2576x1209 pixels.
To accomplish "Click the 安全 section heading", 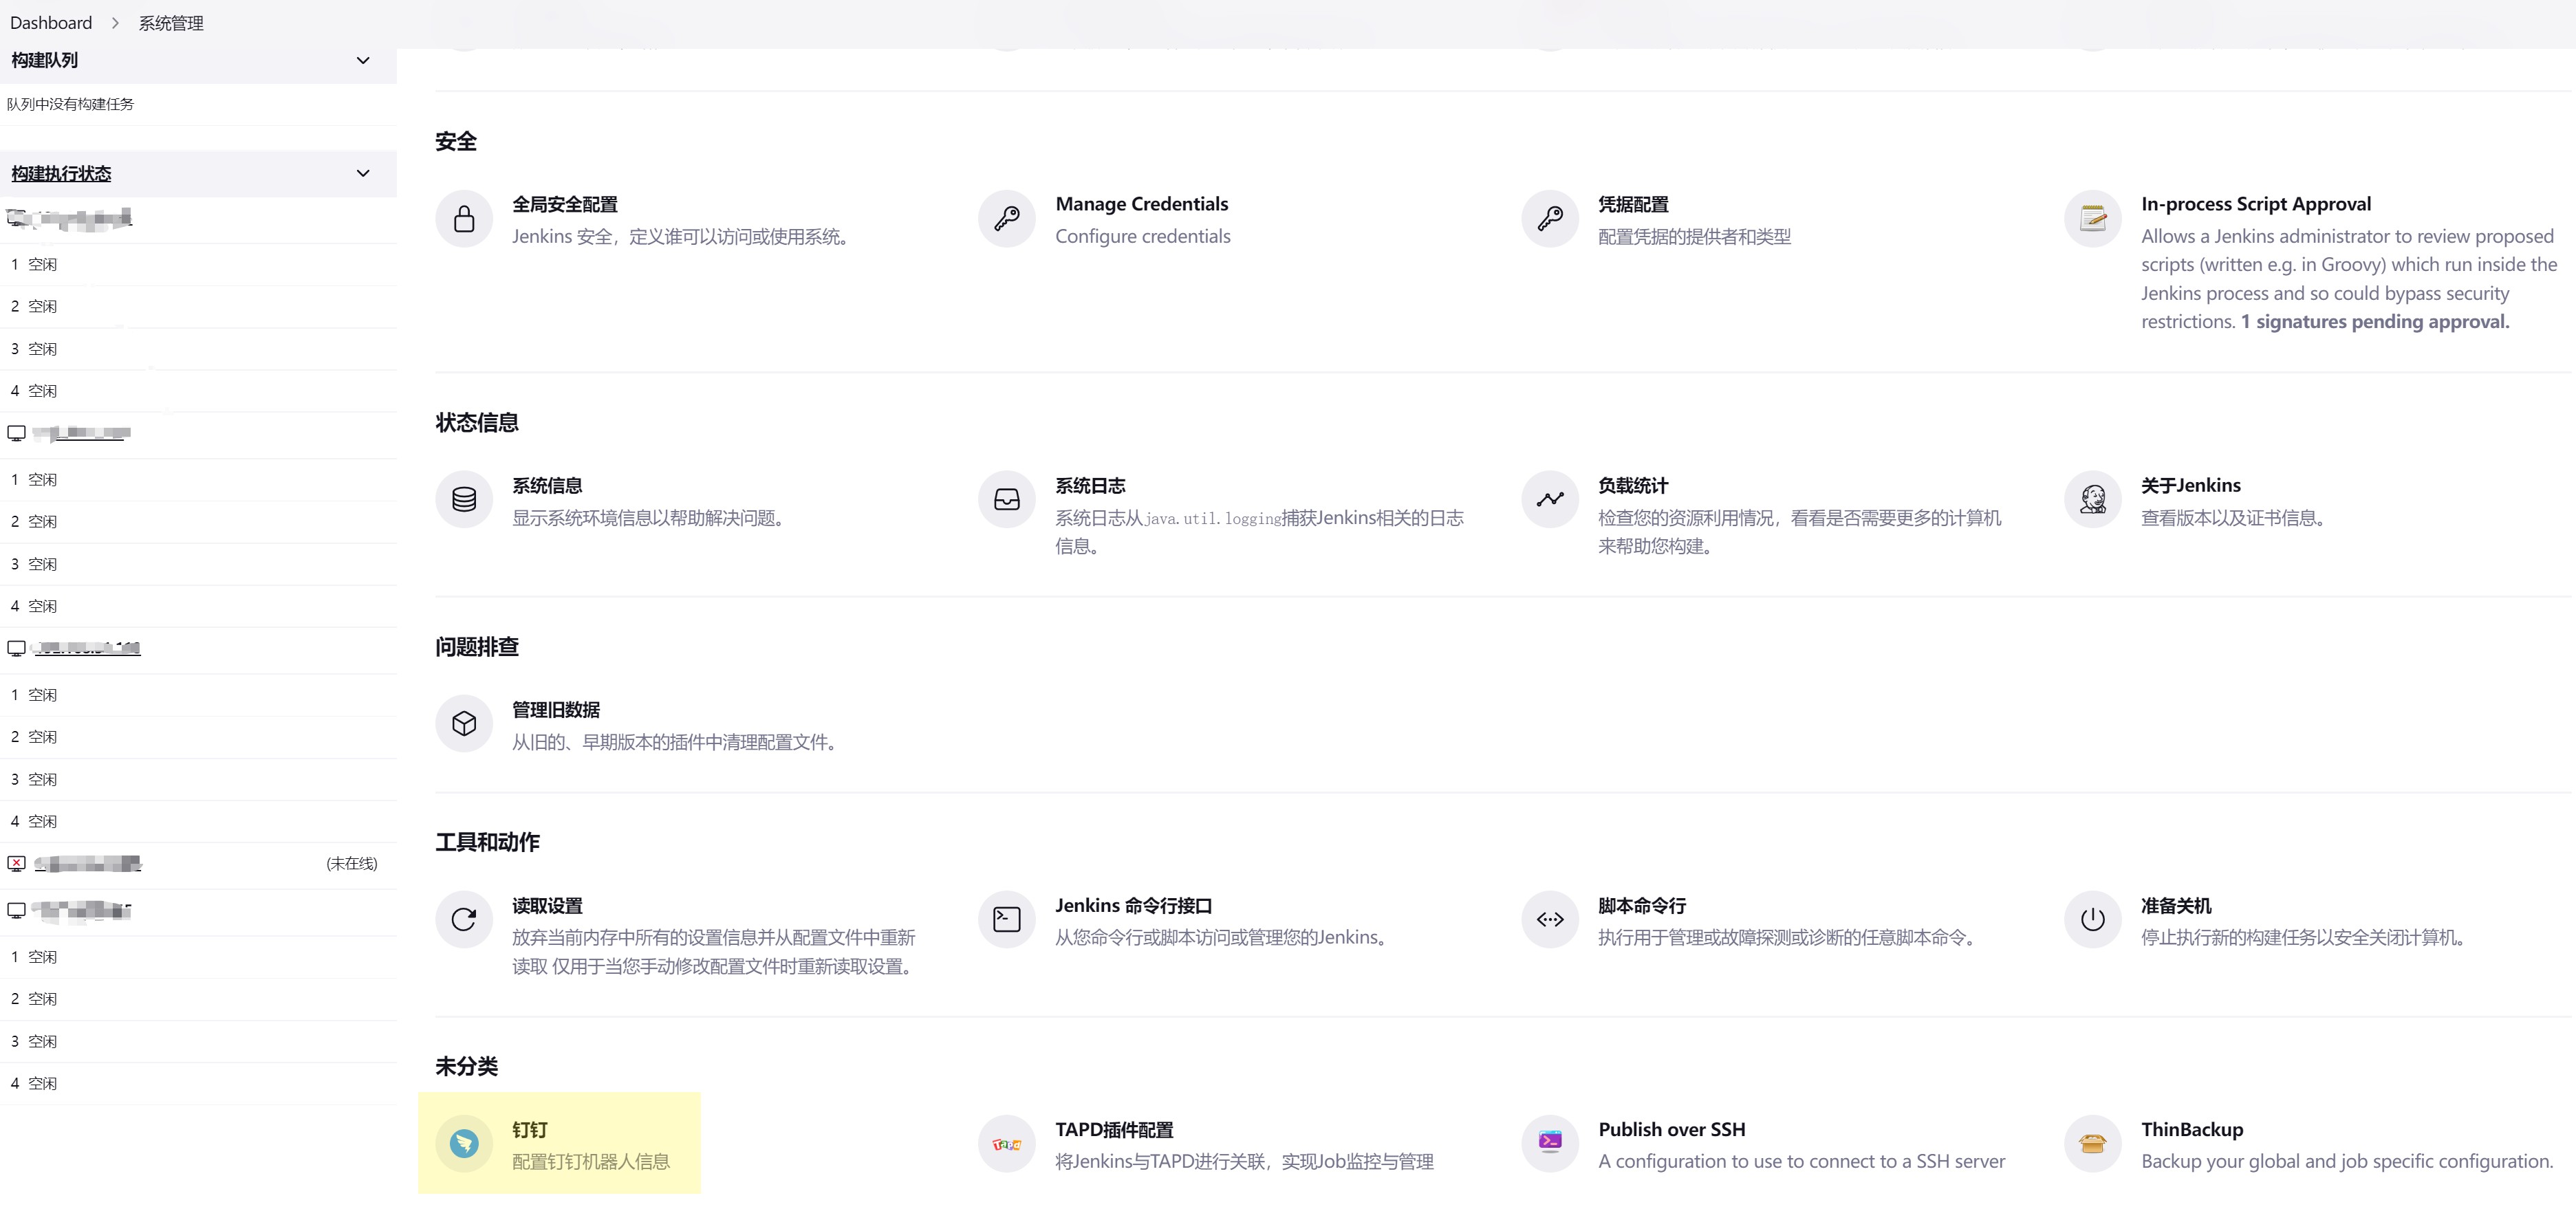I will coord(456,142).
